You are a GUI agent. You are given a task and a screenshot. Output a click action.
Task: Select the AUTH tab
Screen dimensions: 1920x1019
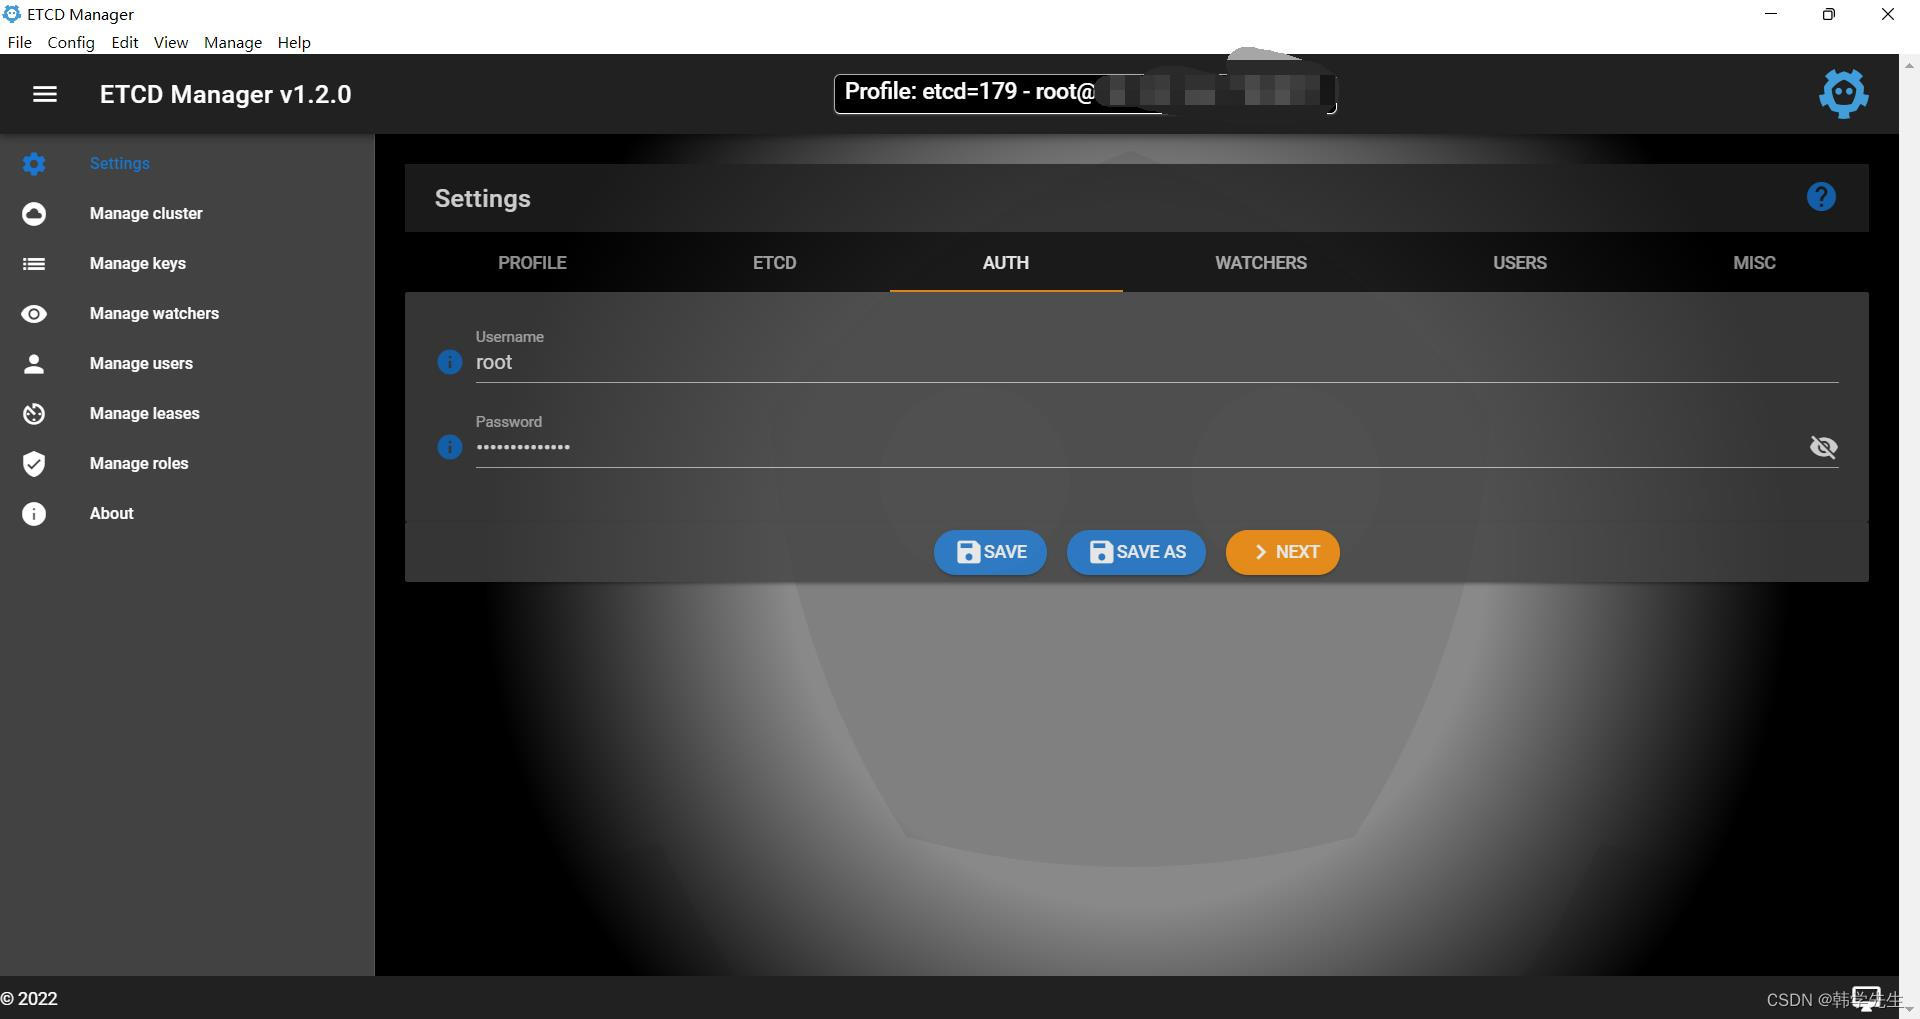[1006, 263]
